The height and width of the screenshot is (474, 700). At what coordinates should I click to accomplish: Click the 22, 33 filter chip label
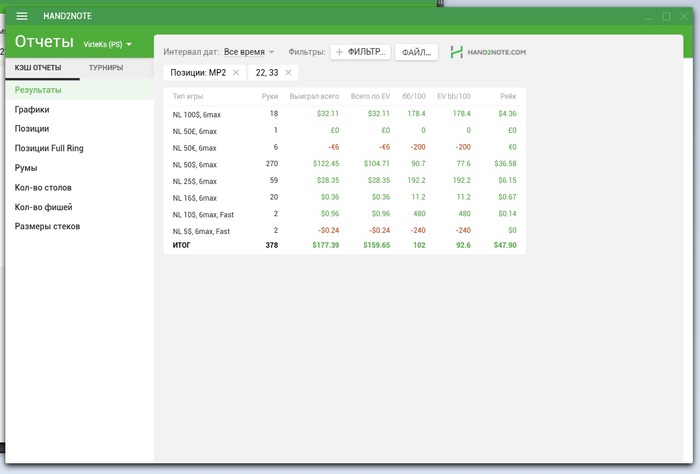coord(267,72)
